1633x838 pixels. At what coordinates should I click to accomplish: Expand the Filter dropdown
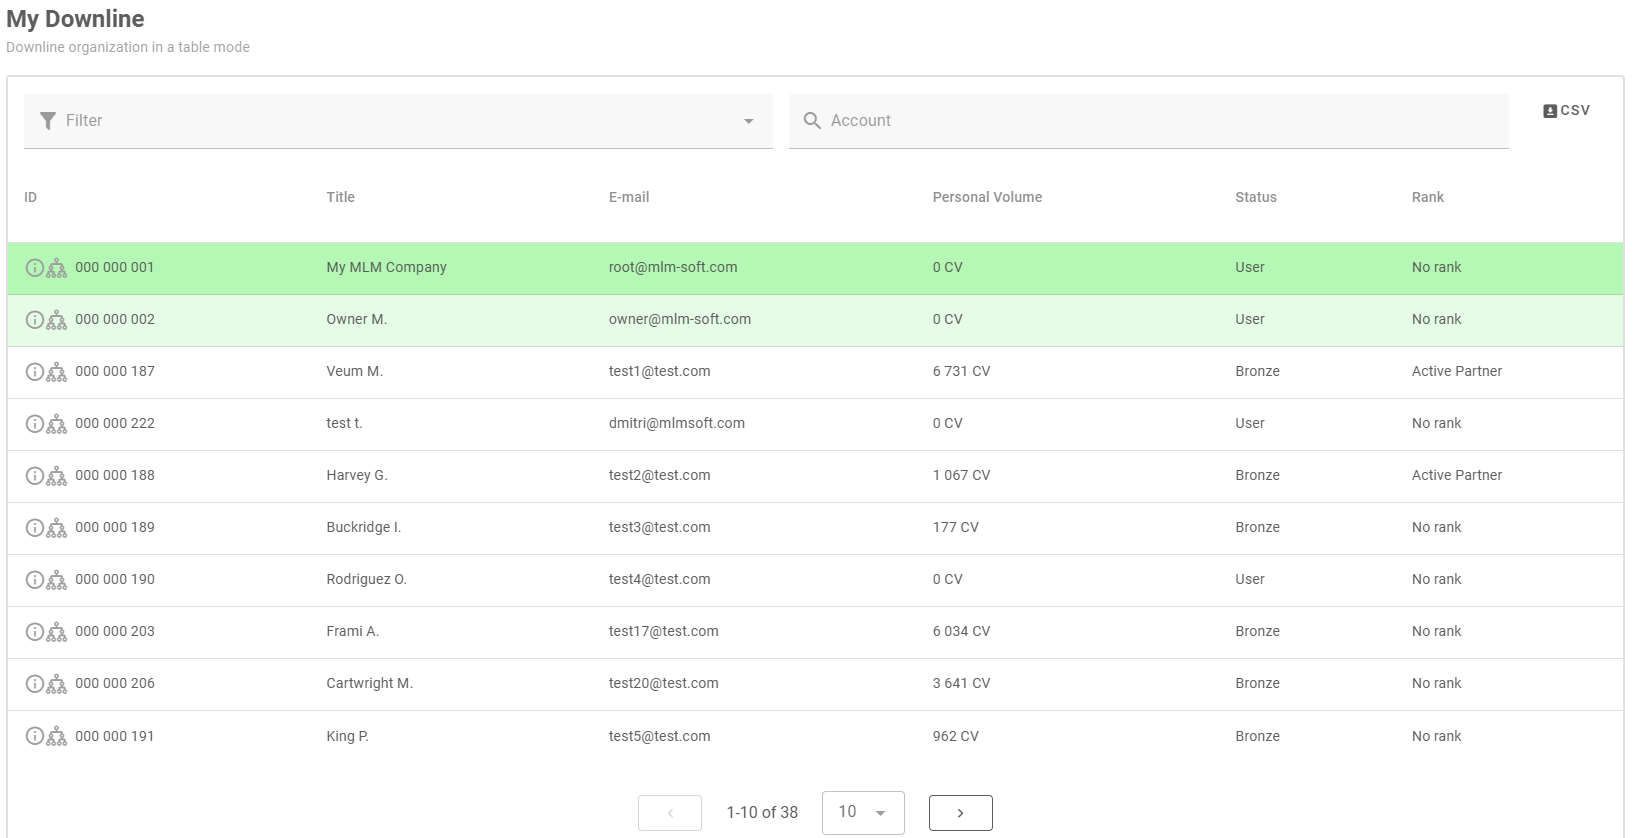[748, 121]
